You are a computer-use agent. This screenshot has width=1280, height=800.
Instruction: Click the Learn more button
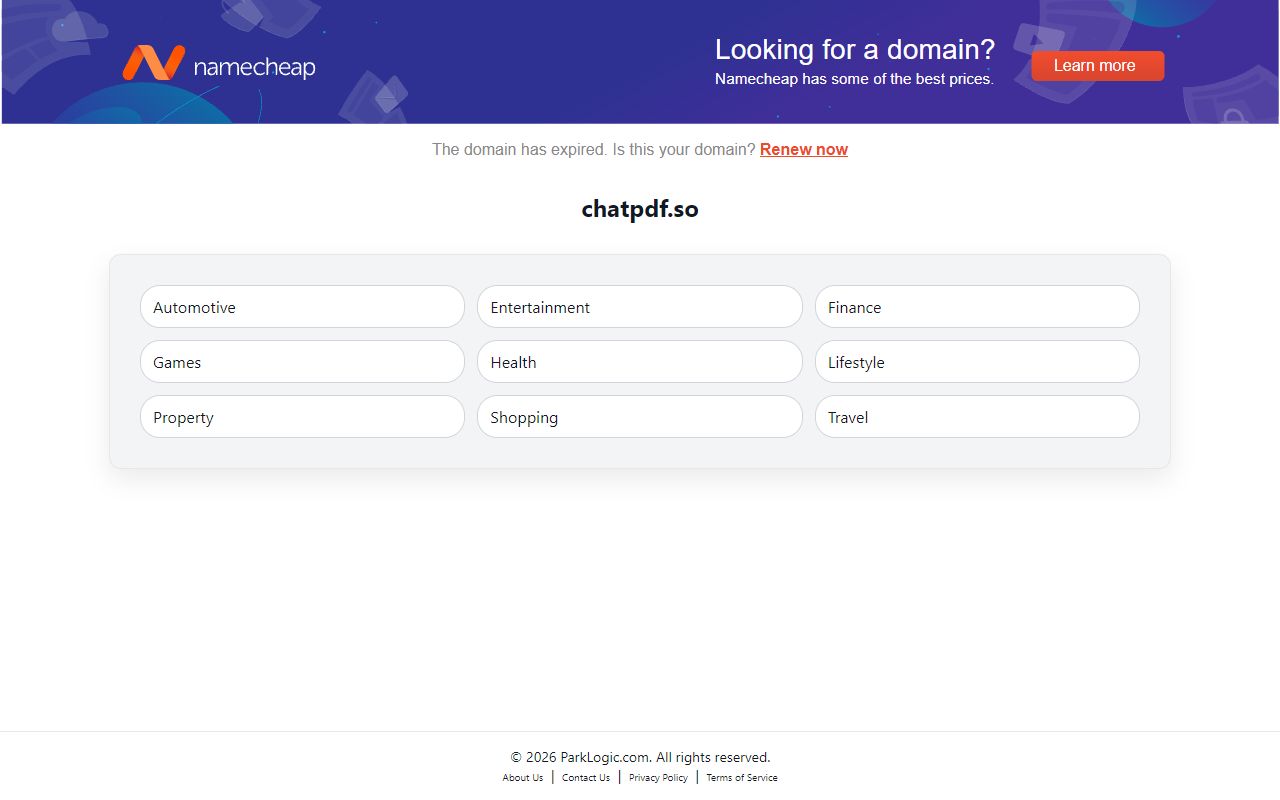1097,65
